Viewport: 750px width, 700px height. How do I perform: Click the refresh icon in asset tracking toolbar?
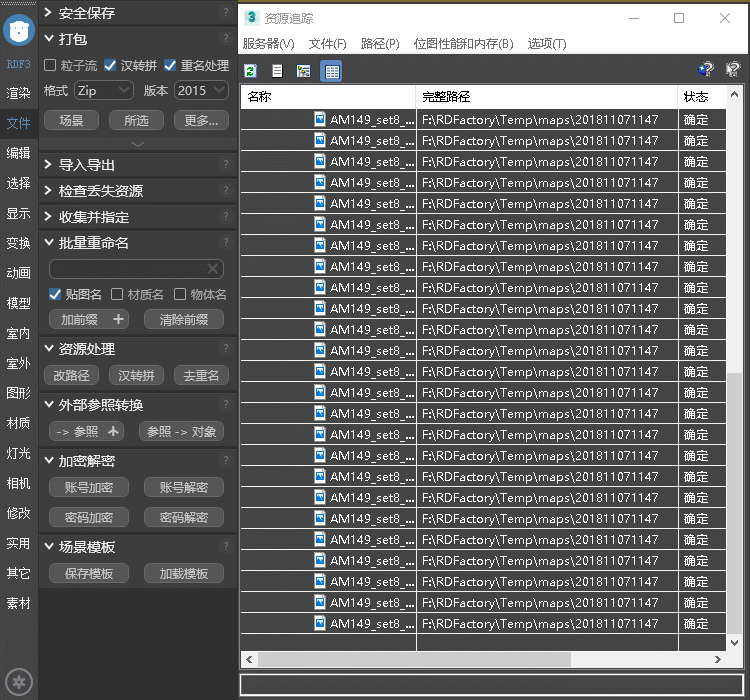250,71
